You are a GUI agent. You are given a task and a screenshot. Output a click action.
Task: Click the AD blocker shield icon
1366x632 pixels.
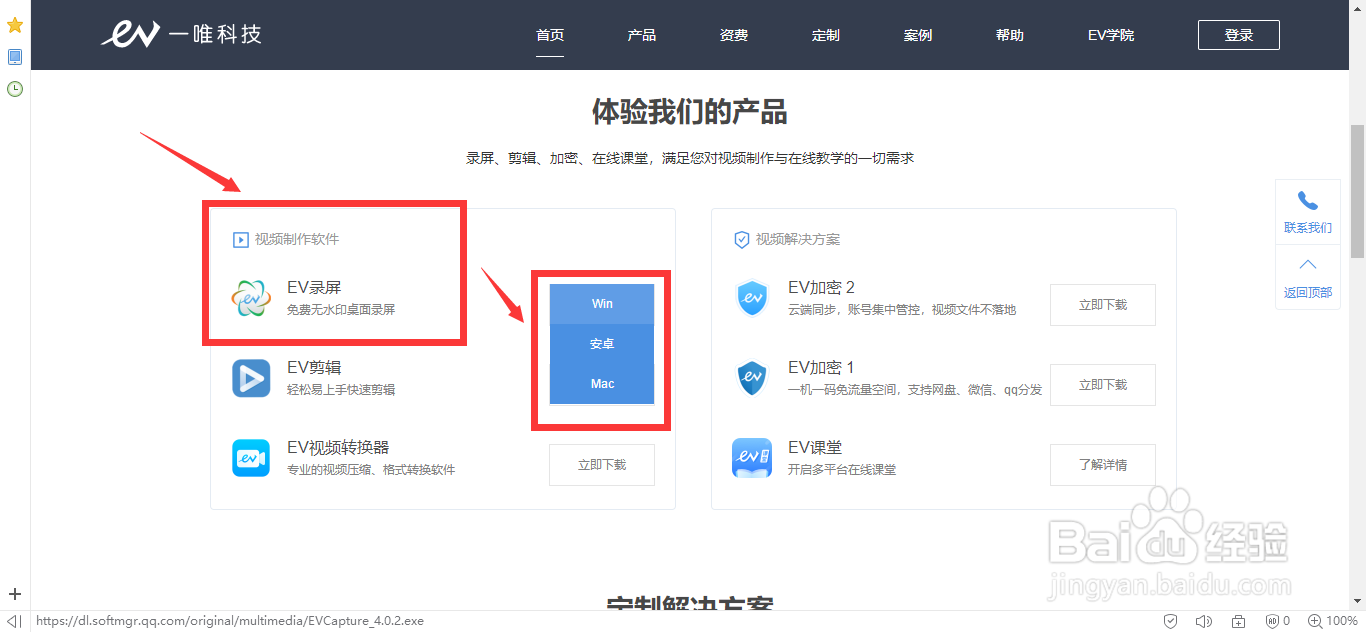(x=1271, y=621)
